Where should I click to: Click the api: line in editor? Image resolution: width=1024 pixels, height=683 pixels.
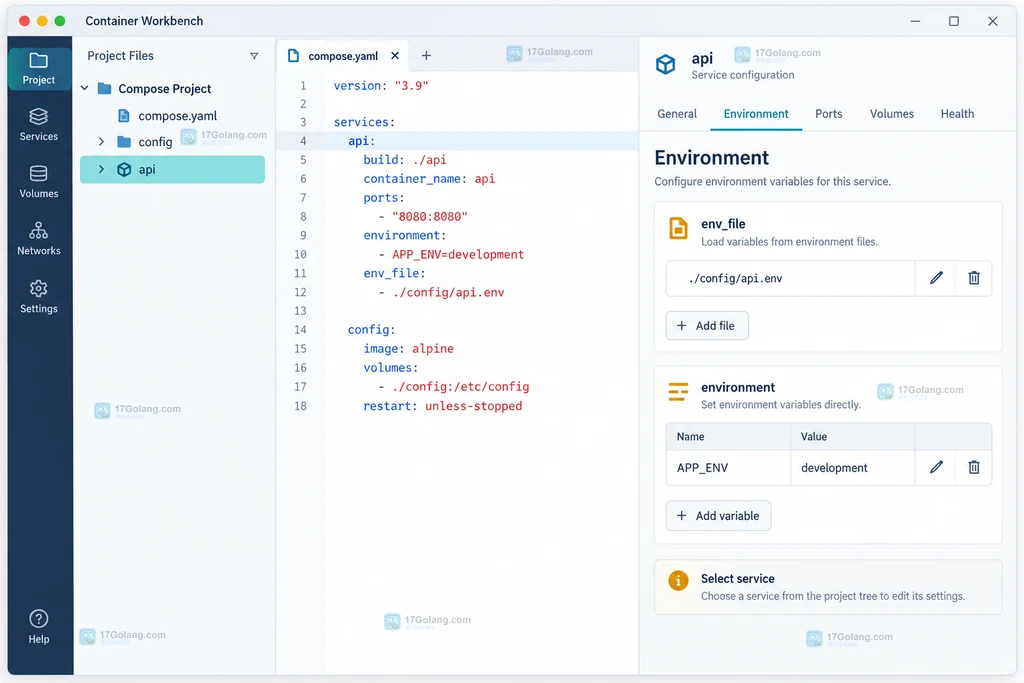[x=361, y=141]
